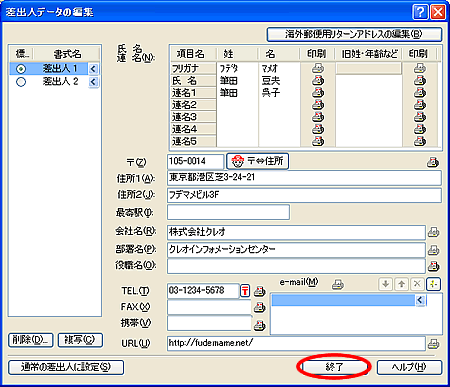Image resolution: width=450 pixels, height=387 pixels.
Task: Toggle print icon next to FAX field
Action: [259, 307]
